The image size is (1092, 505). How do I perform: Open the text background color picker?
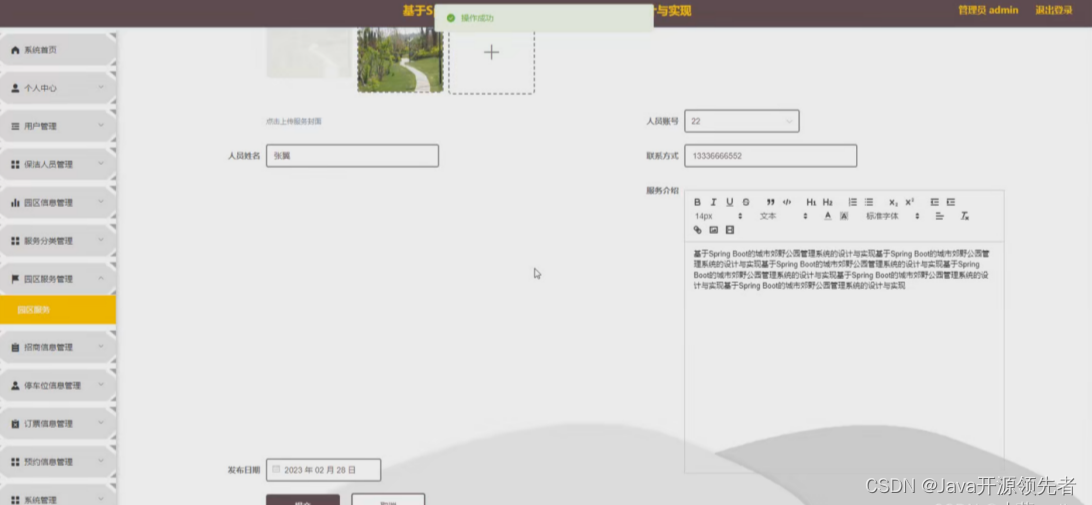pos(844,216)
